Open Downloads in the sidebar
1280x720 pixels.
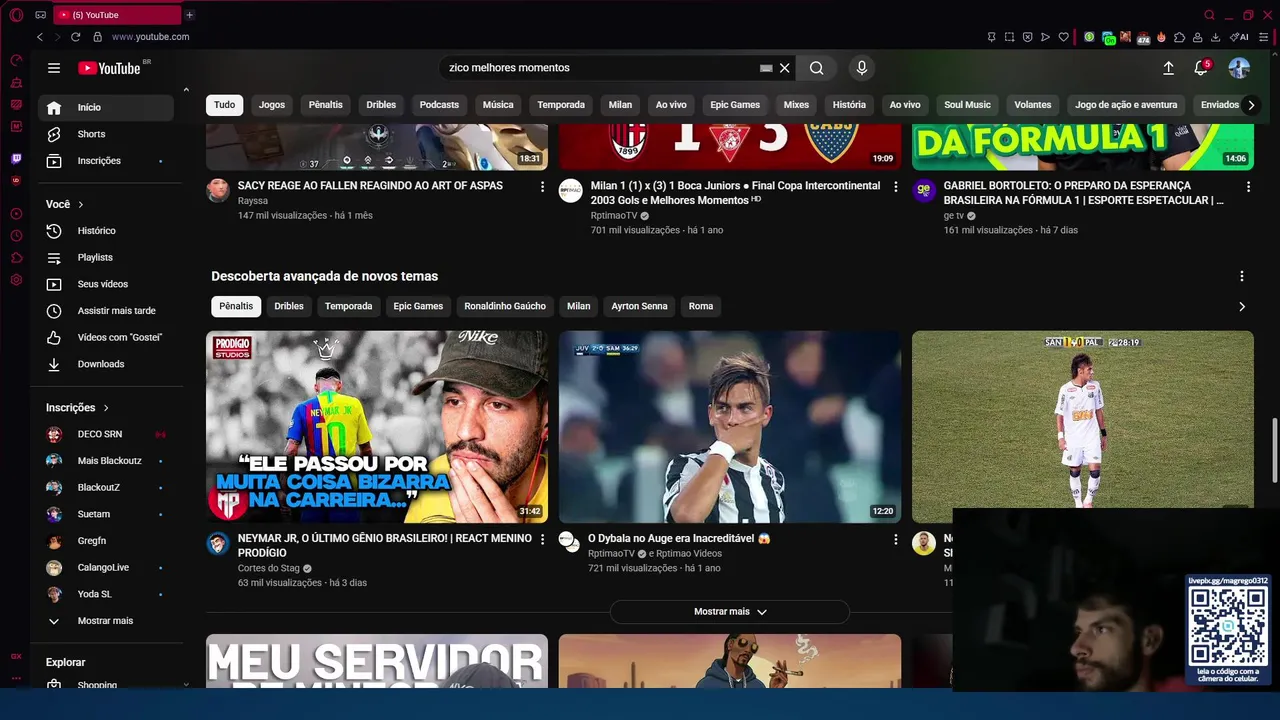point(106,364)
